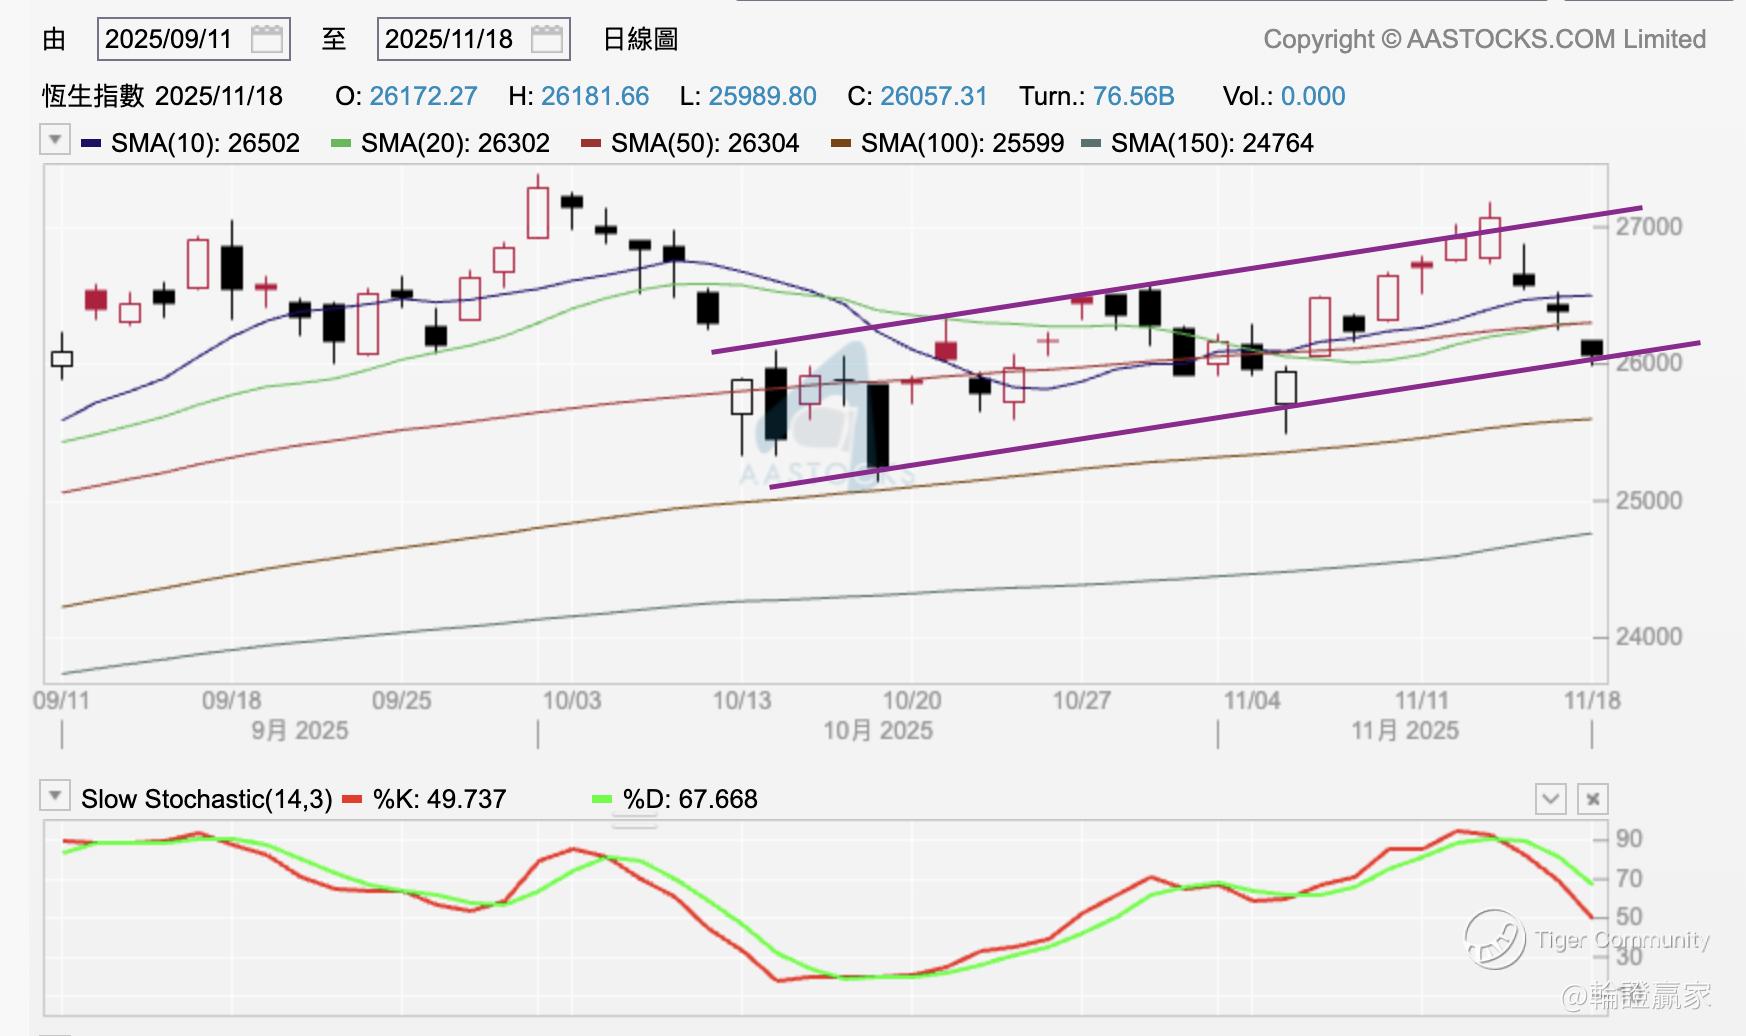Viewport: 1746px width, 1036px height.
Task: Click the stochastic axis label 90
Action: point(1629,838)
